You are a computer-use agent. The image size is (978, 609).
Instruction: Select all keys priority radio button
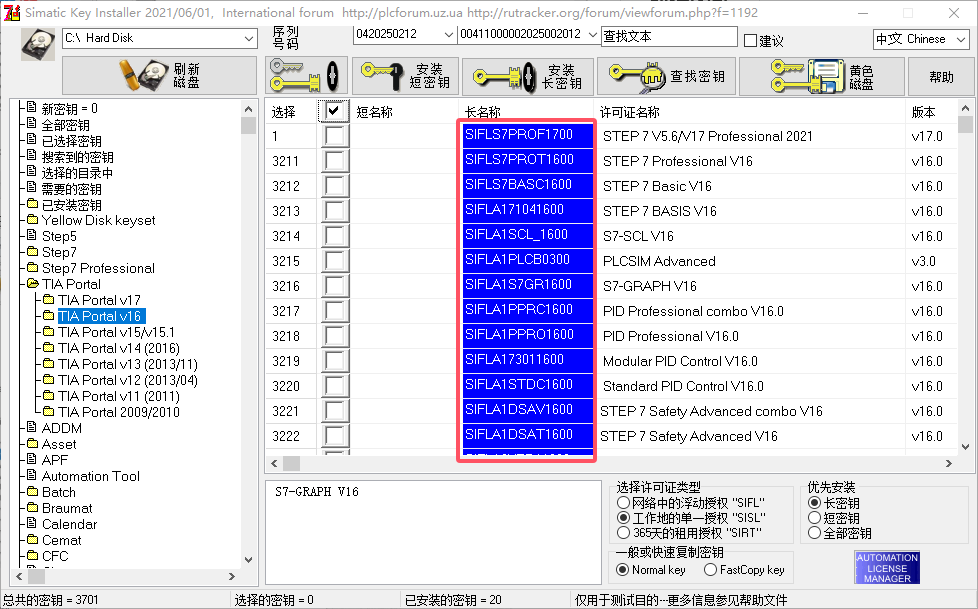tap(814, 532)
